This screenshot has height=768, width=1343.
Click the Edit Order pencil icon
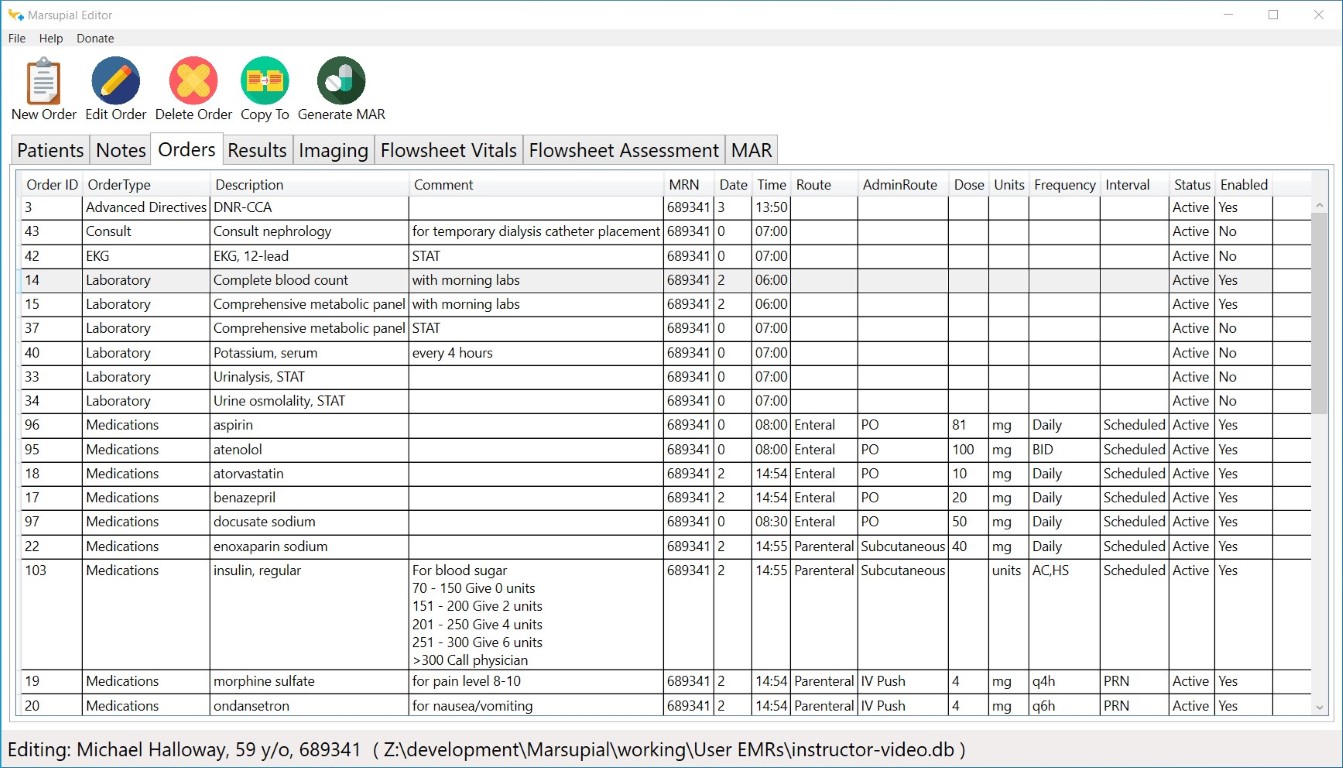[116, 81]
